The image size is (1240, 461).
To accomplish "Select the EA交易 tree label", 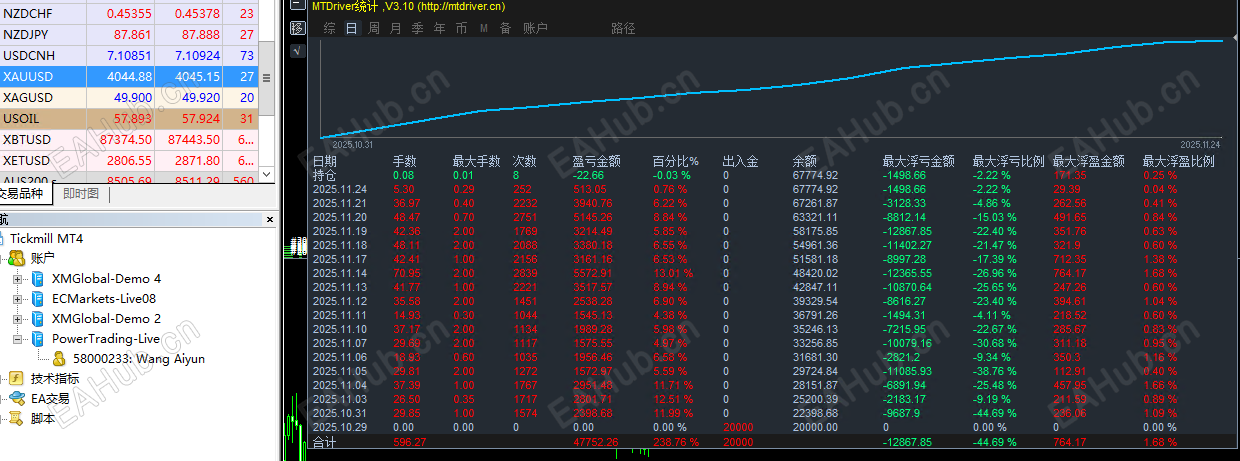I will (50, 398).
